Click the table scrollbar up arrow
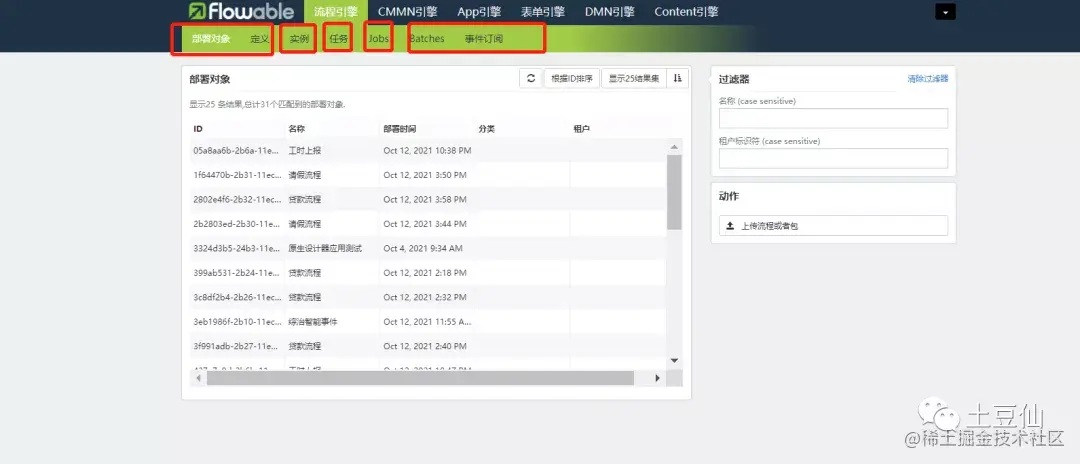 pos(674,147)
